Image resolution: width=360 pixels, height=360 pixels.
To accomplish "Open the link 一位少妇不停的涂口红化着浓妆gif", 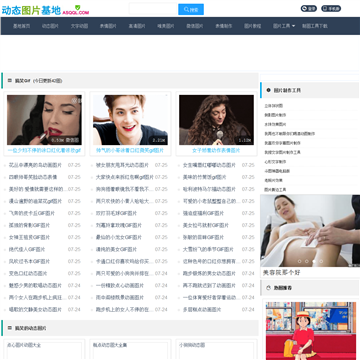I will click(44, 151).
